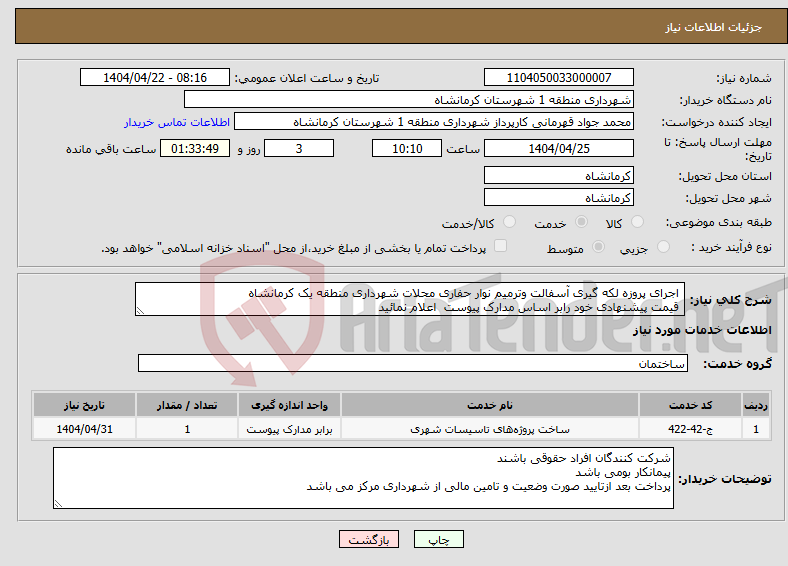Viewport: 788px width, 566px height.
Task: Select the خدمت radio button
Action: coord(581,222)
